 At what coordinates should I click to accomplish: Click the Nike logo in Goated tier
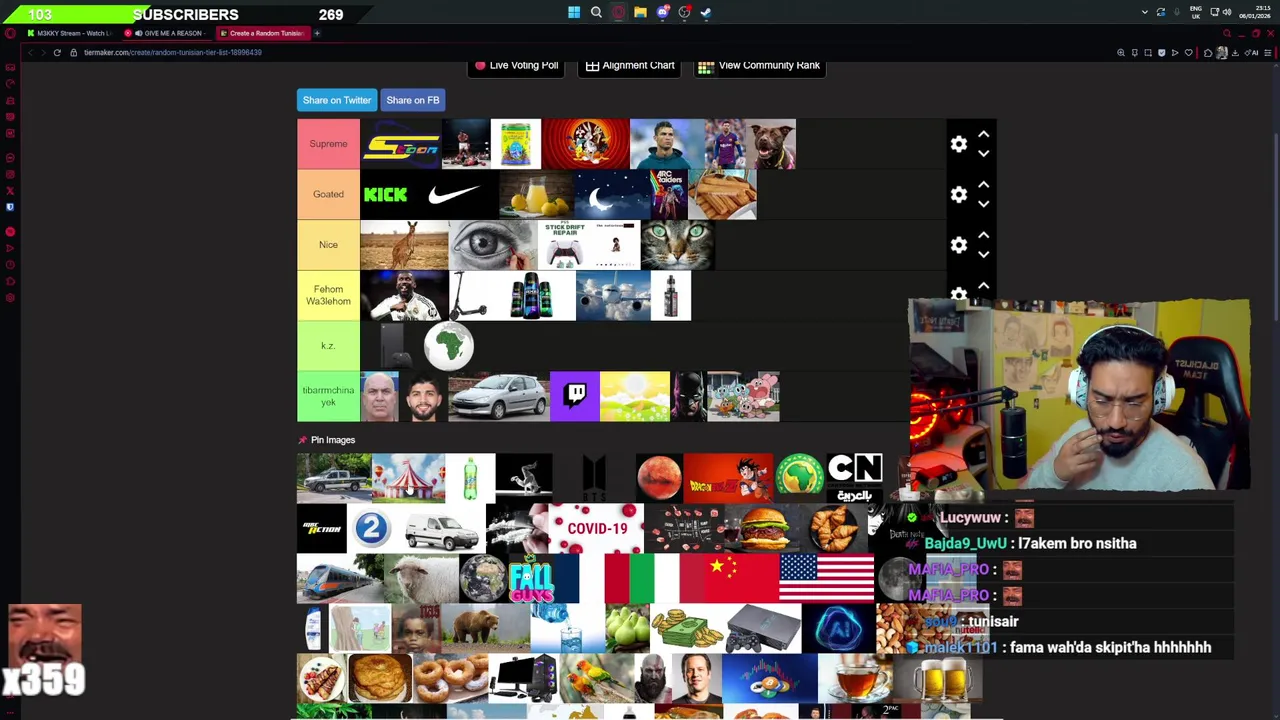pos(454,195)
